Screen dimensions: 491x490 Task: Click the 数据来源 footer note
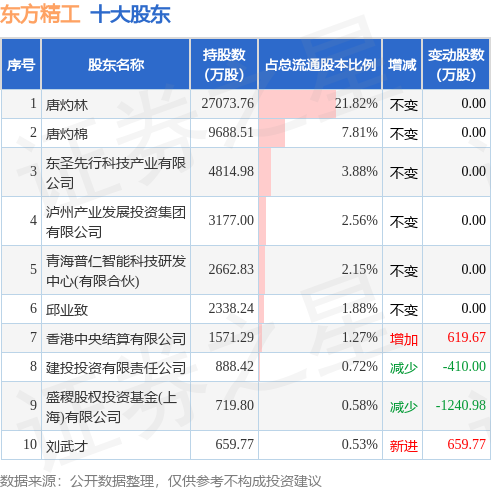click(x=161, y=481)
